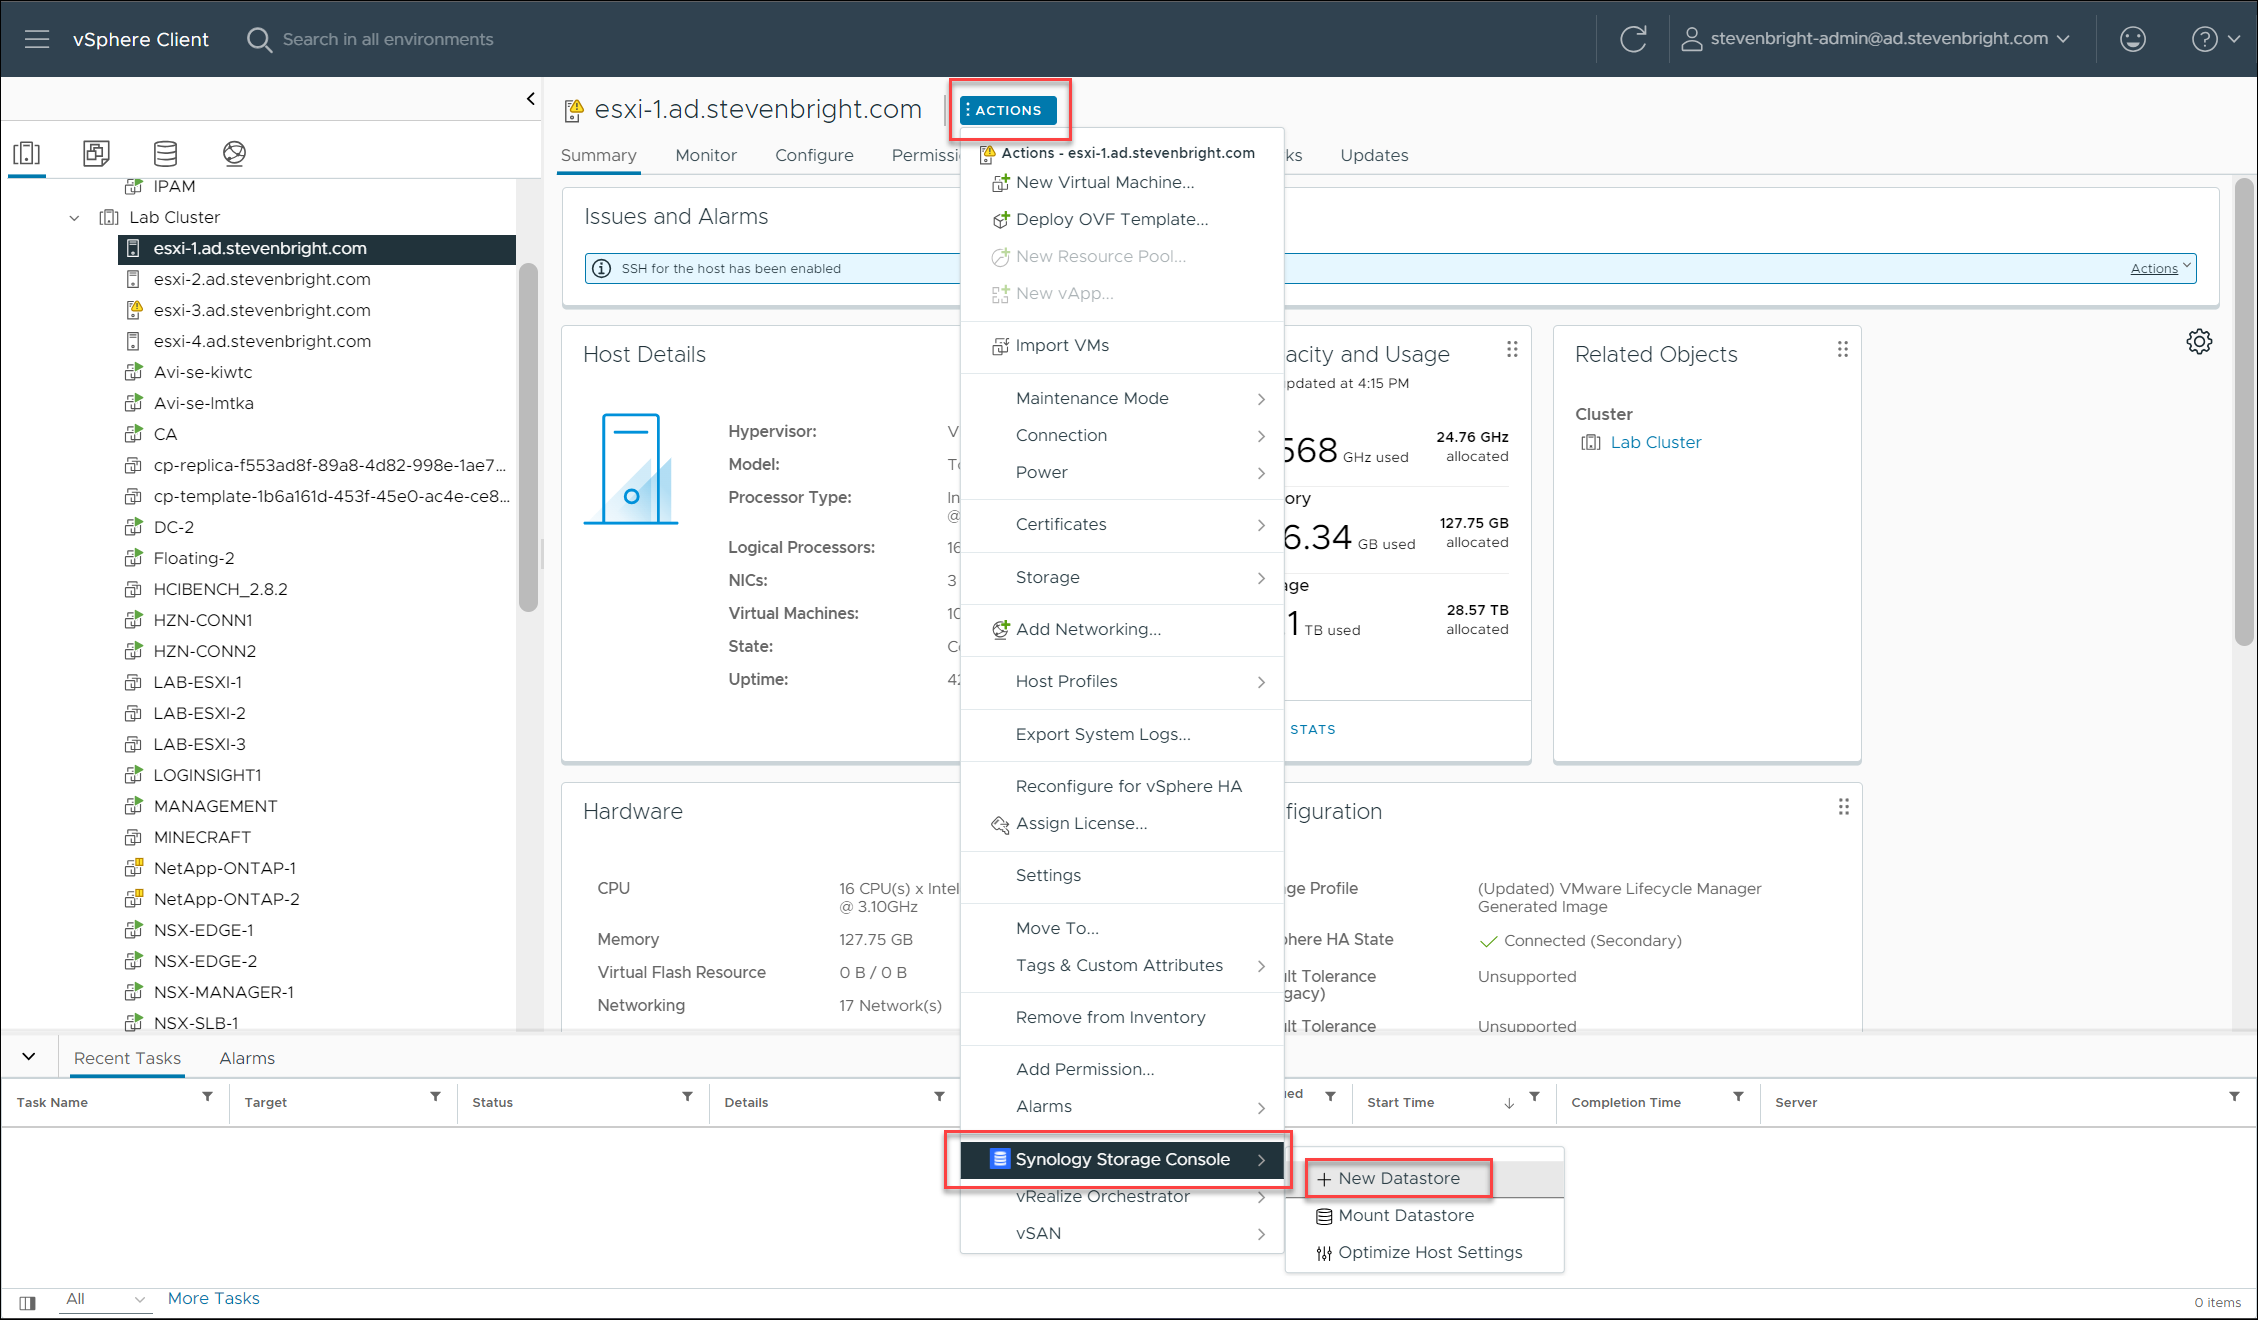Collapse the Recent Tasks panel chevron
The image size is (2258, 1320).
(x=29, y=1057)
